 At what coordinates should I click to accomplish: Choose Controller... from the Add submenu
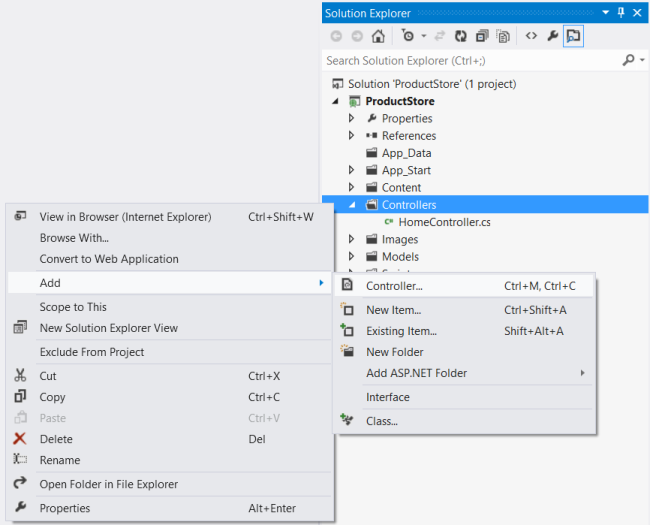pyautogui.click(x=394, y=287)
